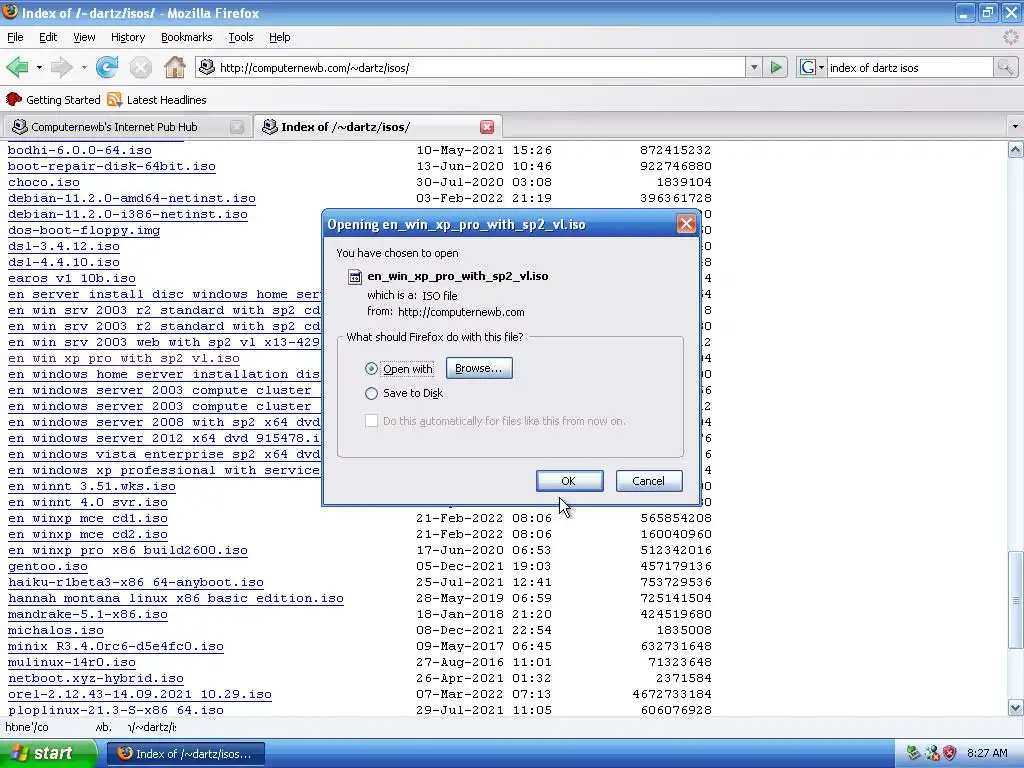
Task: Click the first green tray icon
Action: tap(914, 753)
